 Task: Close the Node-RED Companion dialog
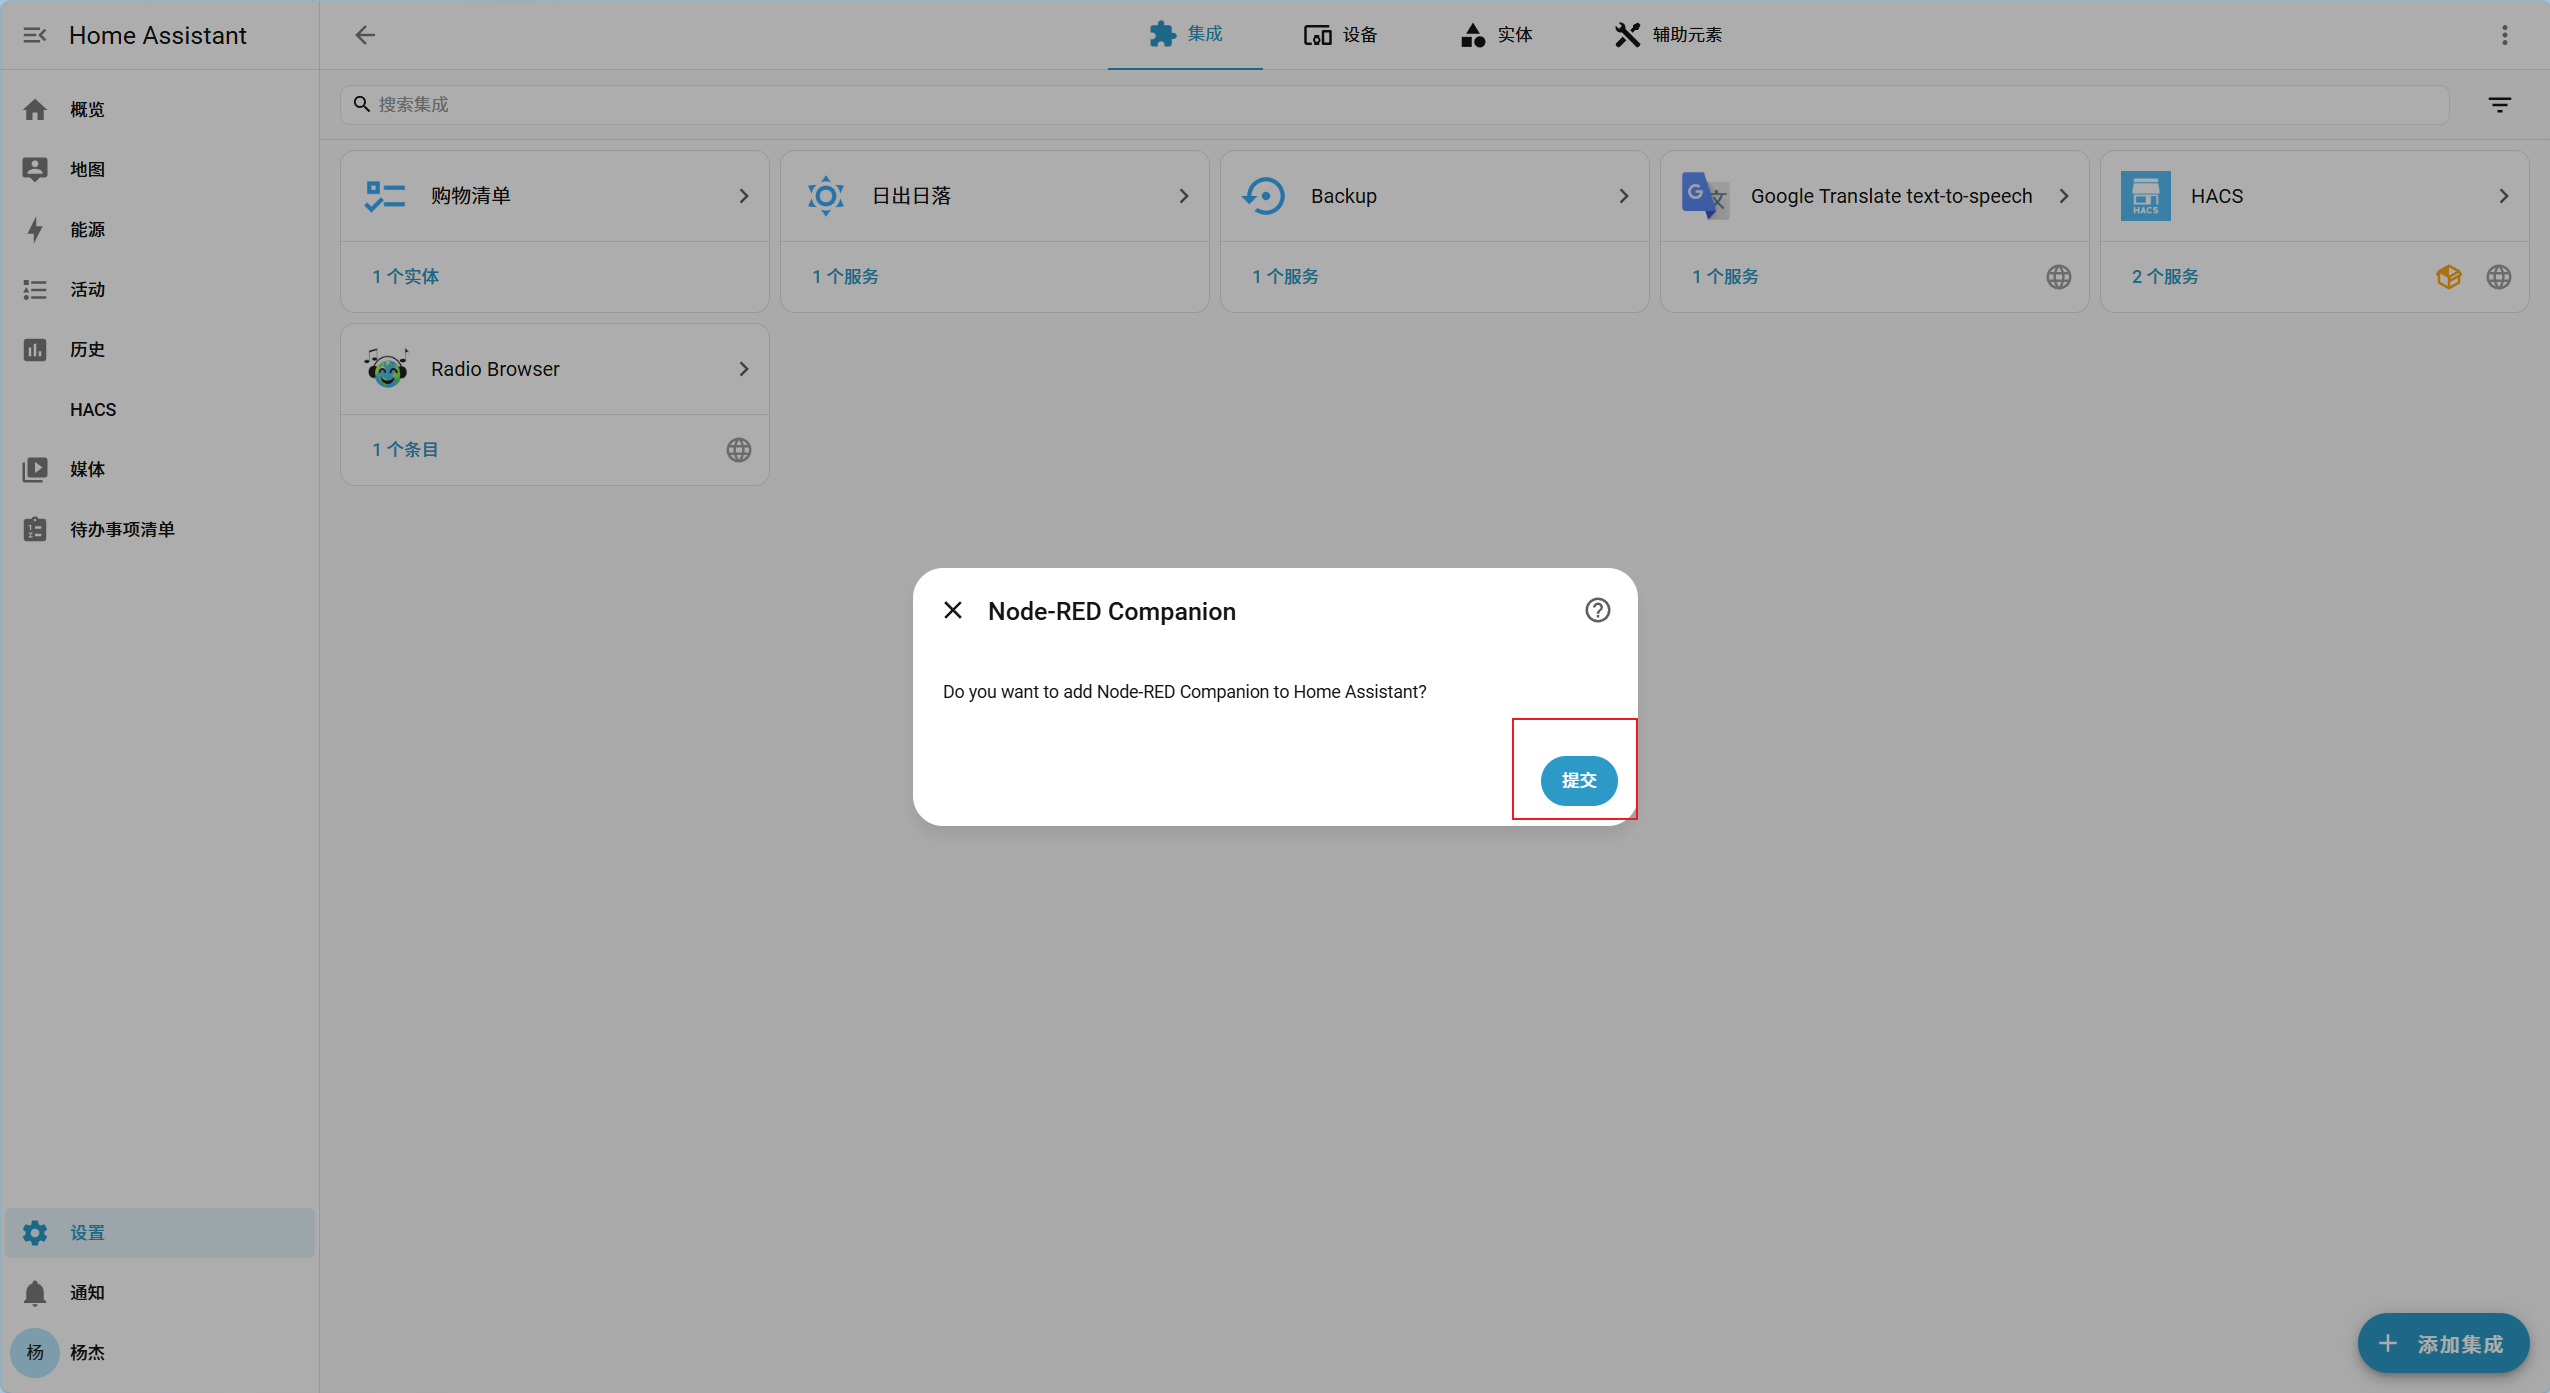tap(953, 610)
